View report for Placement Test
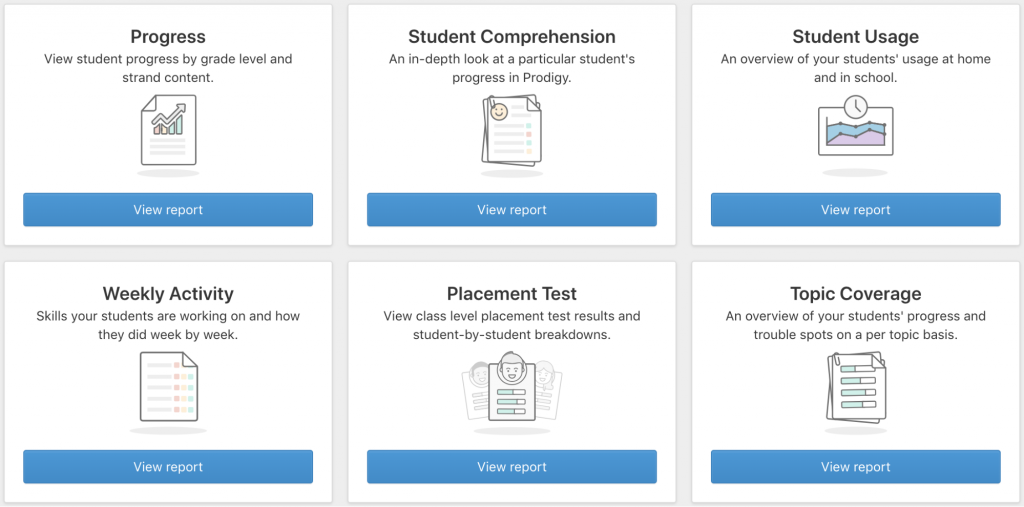 pos(512,467)
